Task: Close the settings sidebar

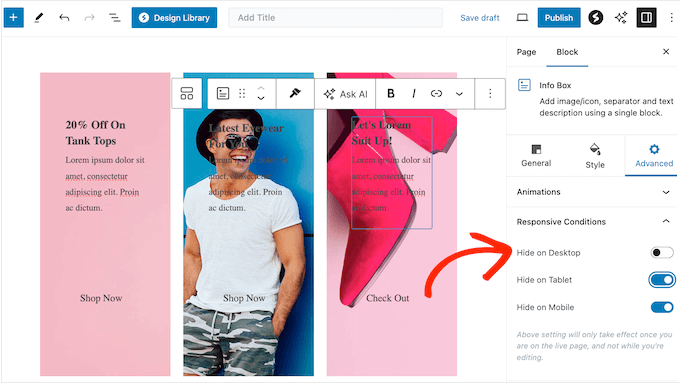Action: [666, 52]
